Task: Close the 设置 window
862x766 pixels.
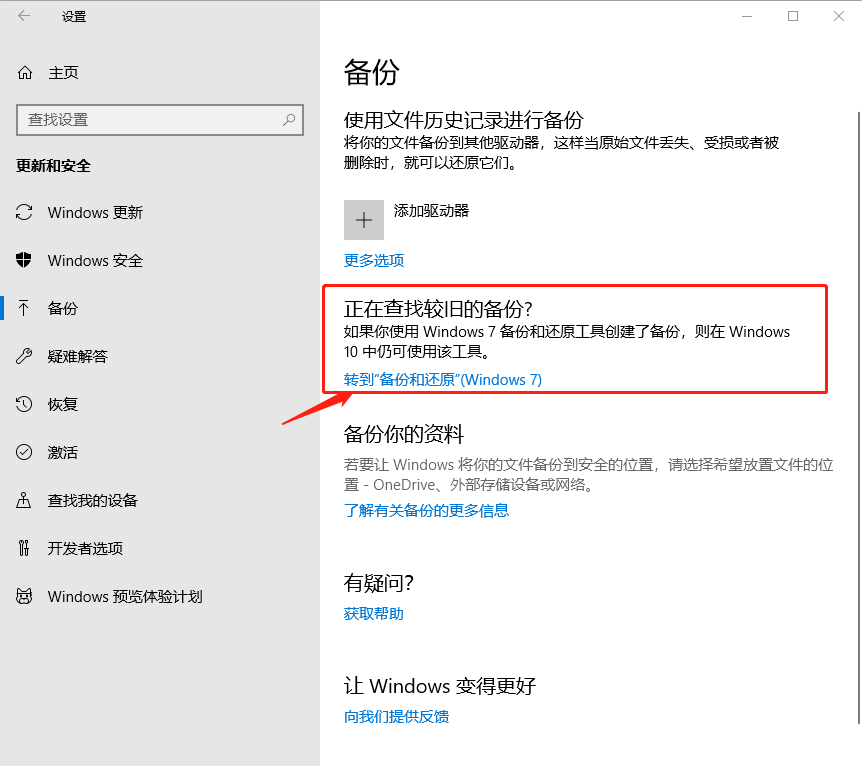Action: click(838, 16)
